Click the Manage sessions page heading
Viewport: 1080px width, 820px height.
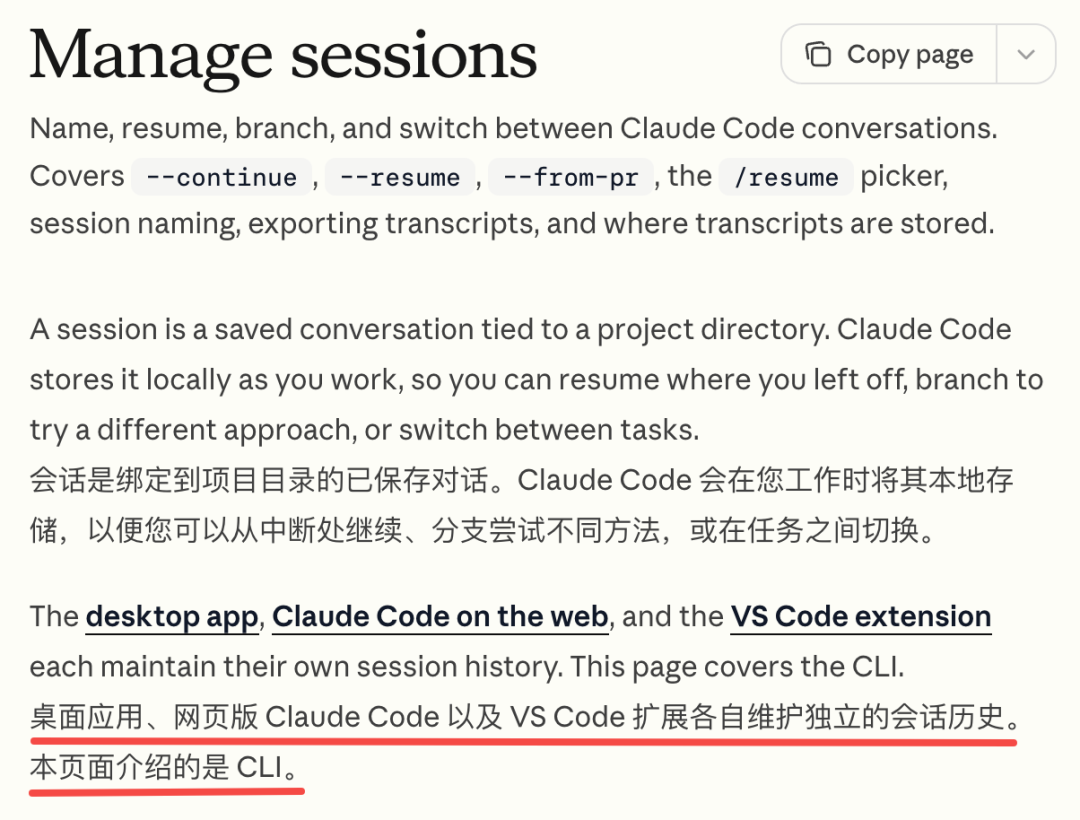coord(283,55)
